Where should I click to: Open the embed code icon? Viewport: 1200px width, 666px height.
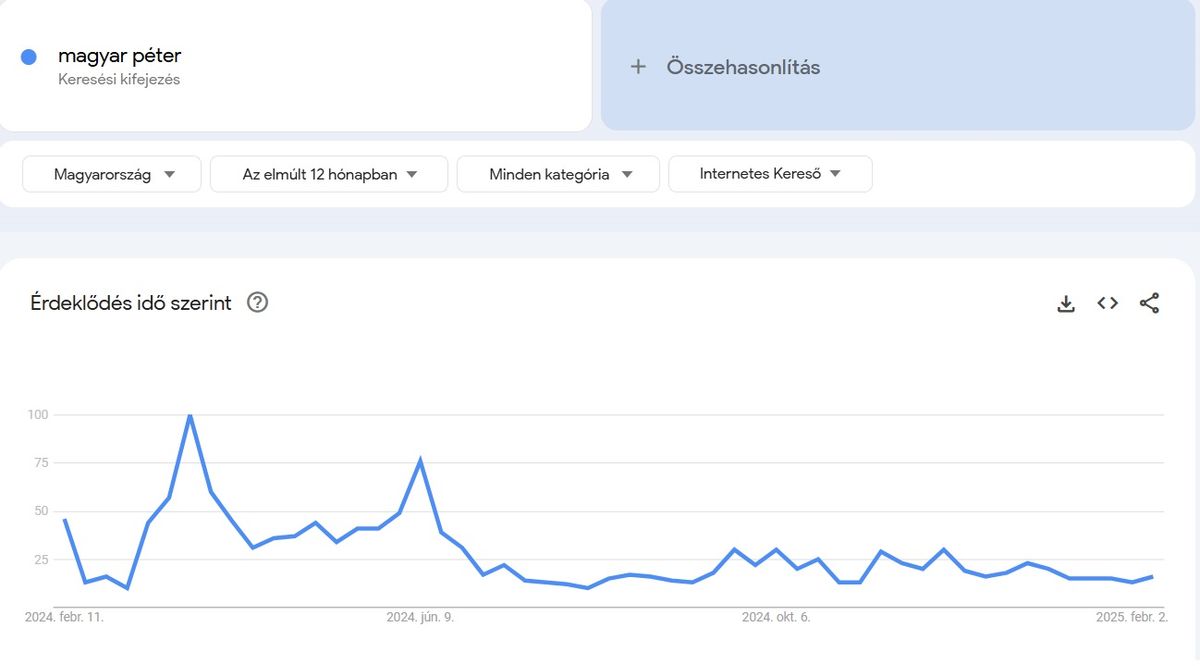[1107, 303]
